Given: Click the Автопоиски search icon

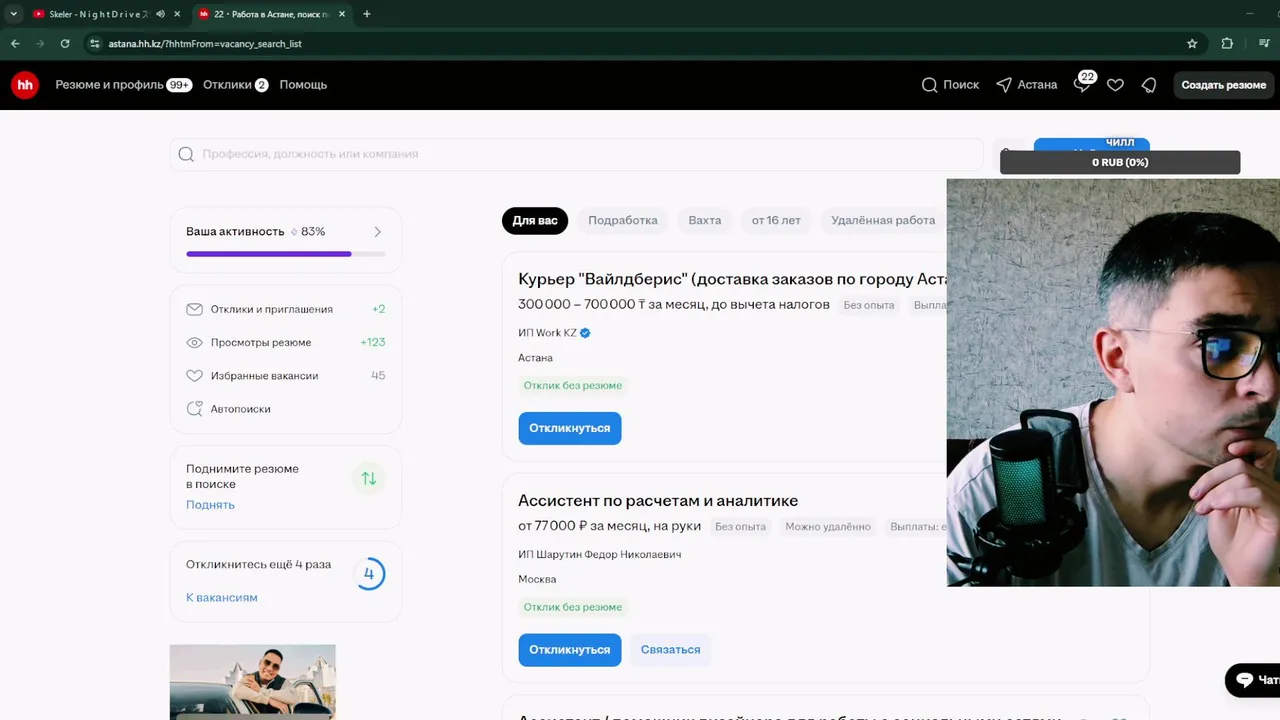Looking at the screenshot, I should coord(194,409).
